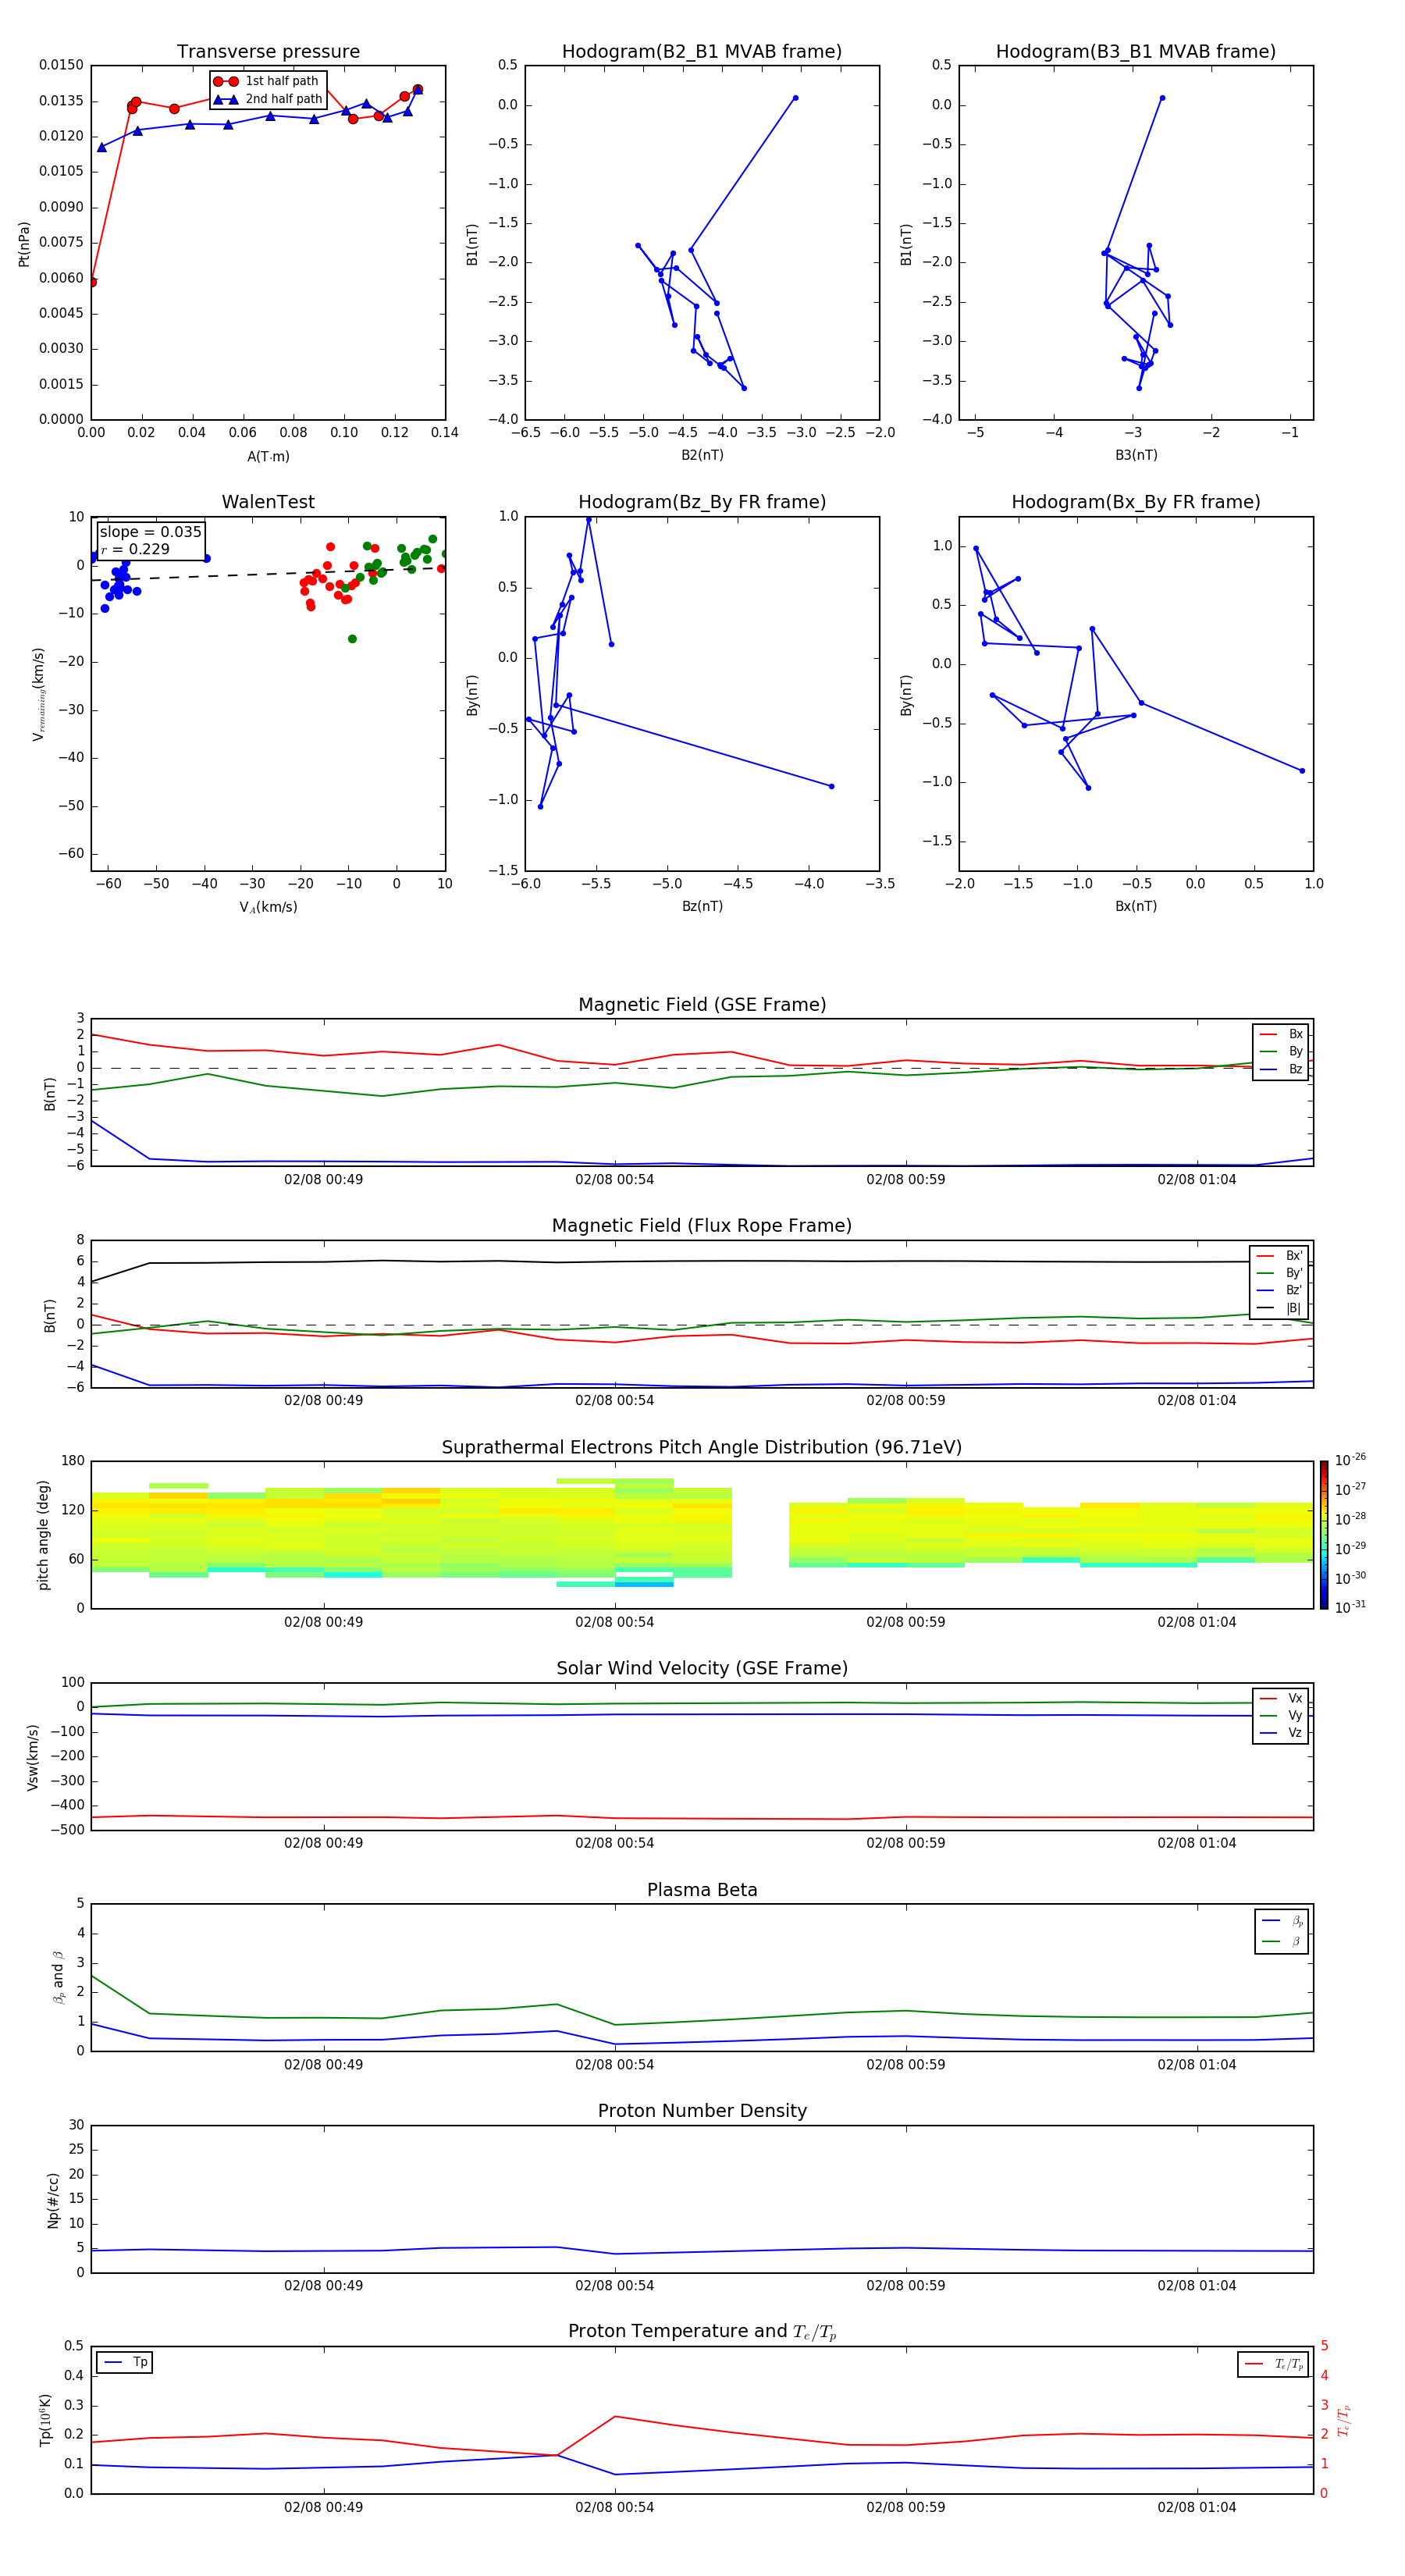
Task: Select "By" in GSE magnetic field legend
Action: 1281,1051
